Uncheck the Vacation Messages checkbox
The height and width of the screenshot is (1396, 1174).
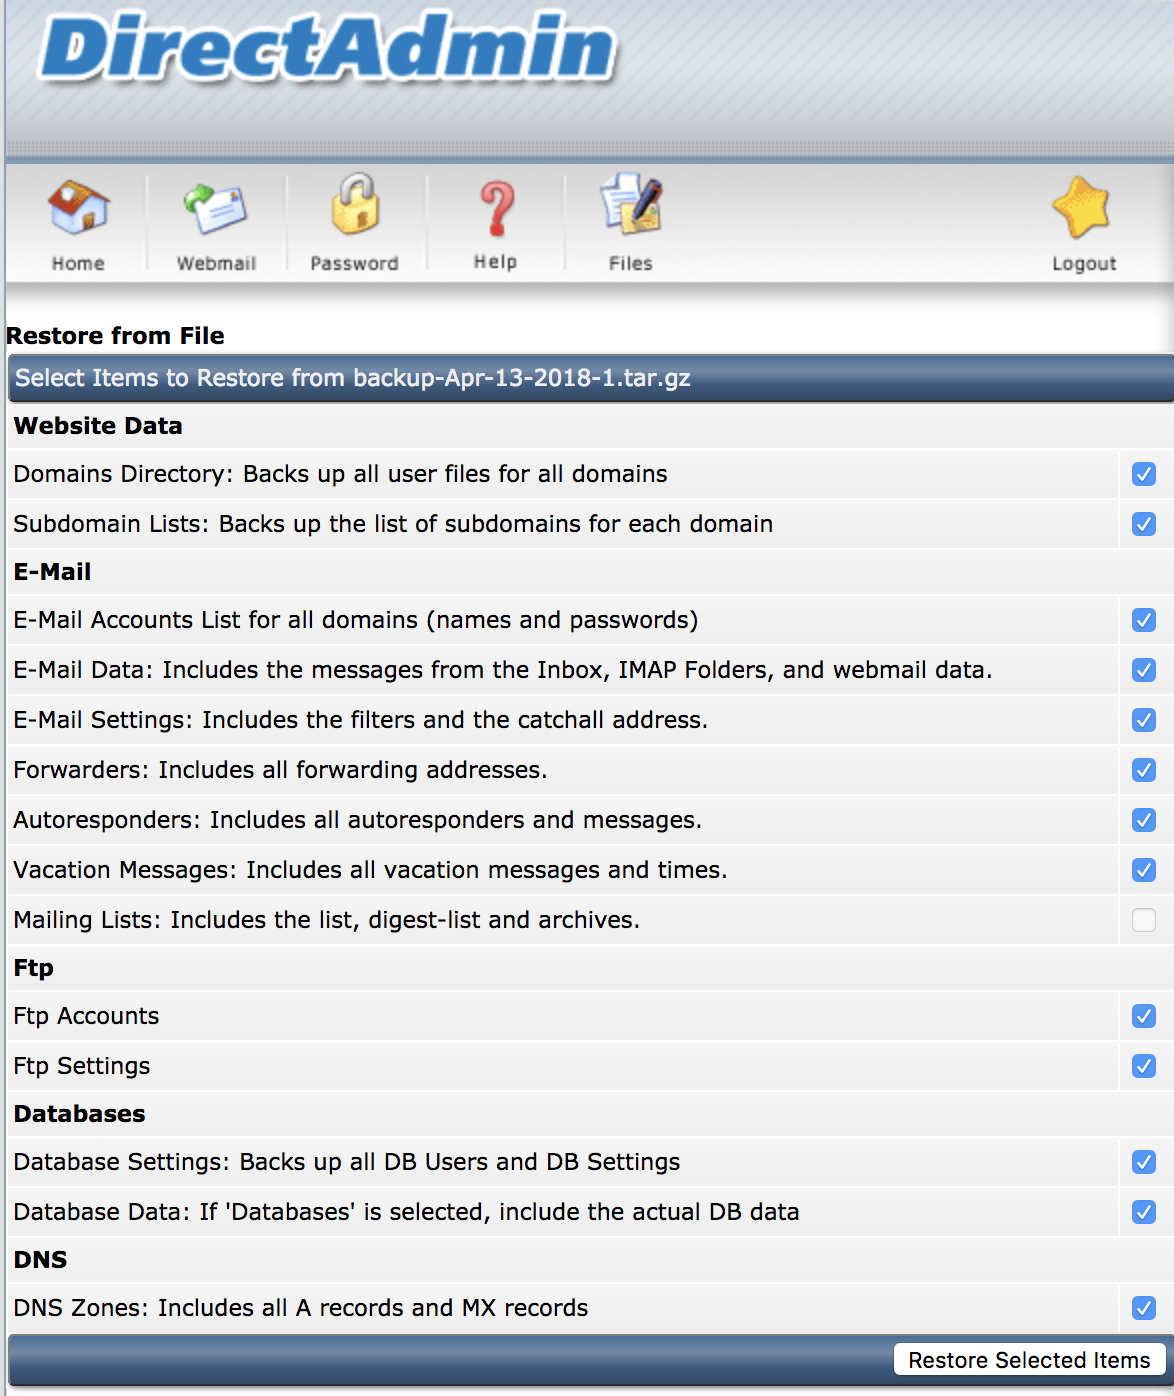(x=1144, y=870)
